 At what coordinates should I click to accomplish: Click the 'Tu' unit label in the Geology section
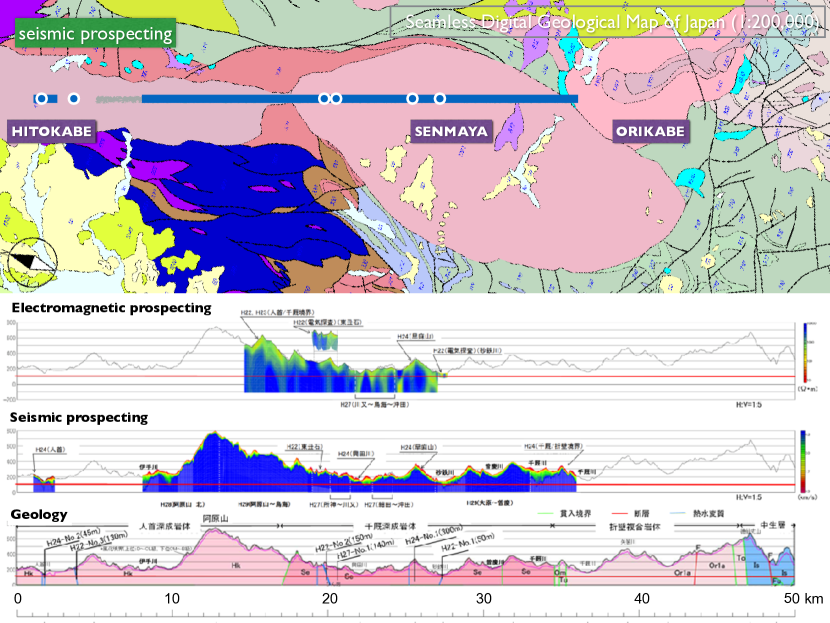(563, 580)
